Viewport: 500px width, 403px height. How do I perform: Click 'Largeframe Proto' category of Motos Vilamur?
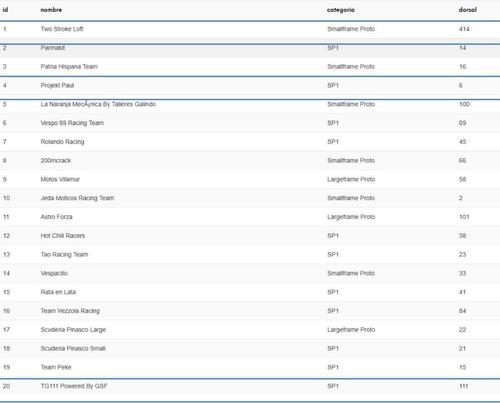351,179
